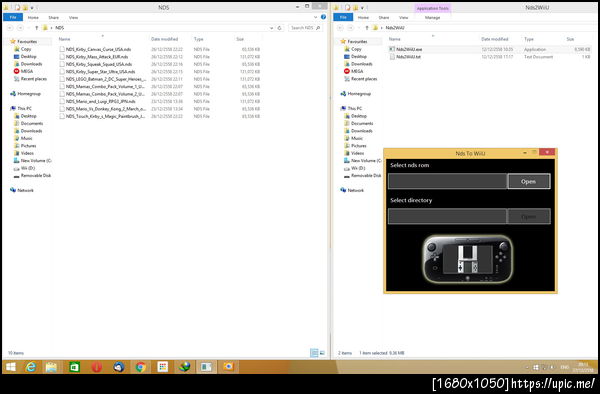Switch to large icons view in NDS window

[x=322, y=353]
